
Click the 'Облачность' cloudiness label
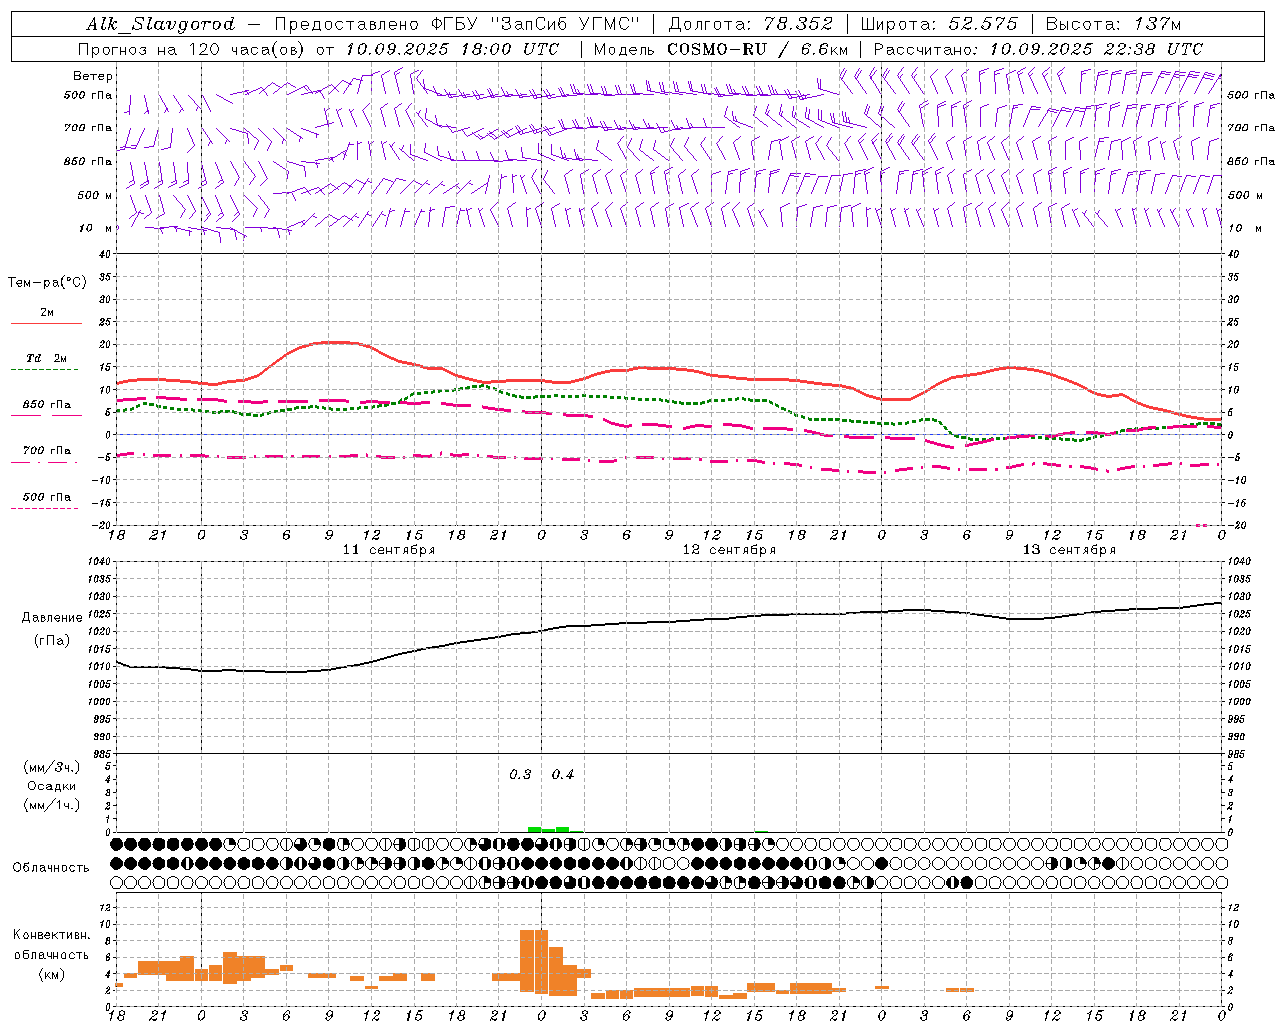pyautogui.click(x=51, y=867)
